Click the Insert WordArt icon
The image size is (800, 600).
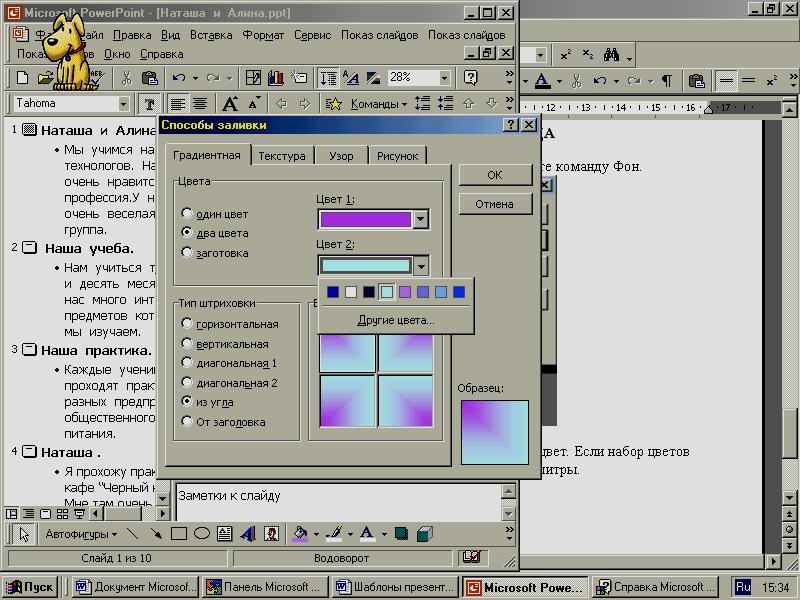click(x=248, y=534)
